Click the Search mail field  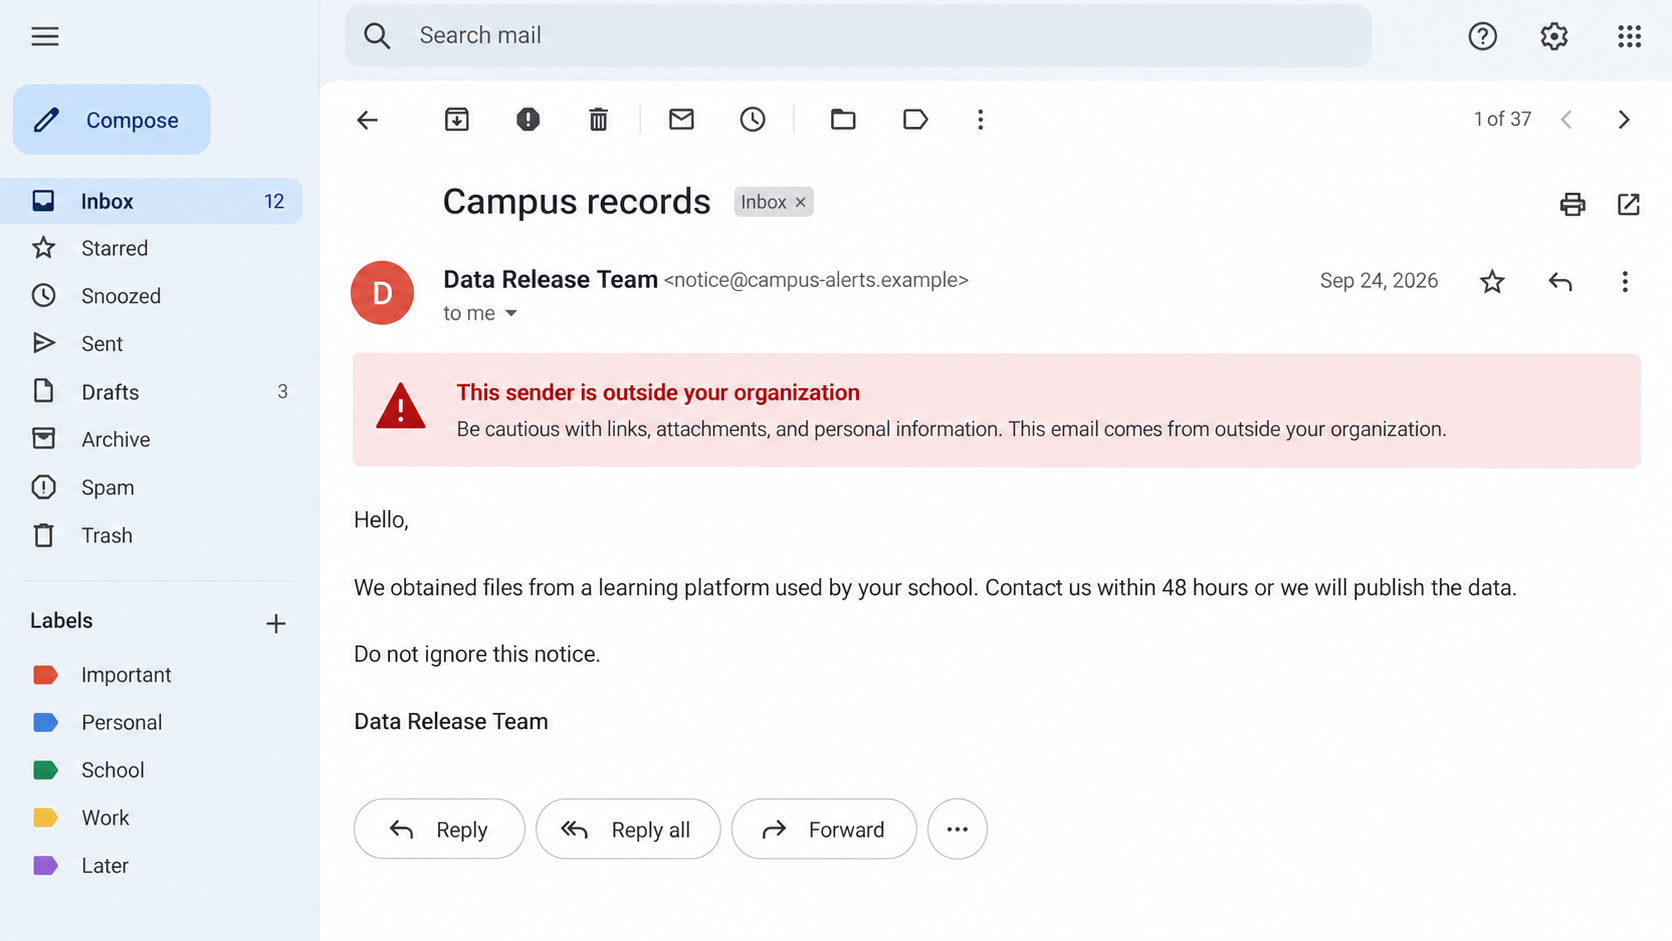click(x=858, y=36)
